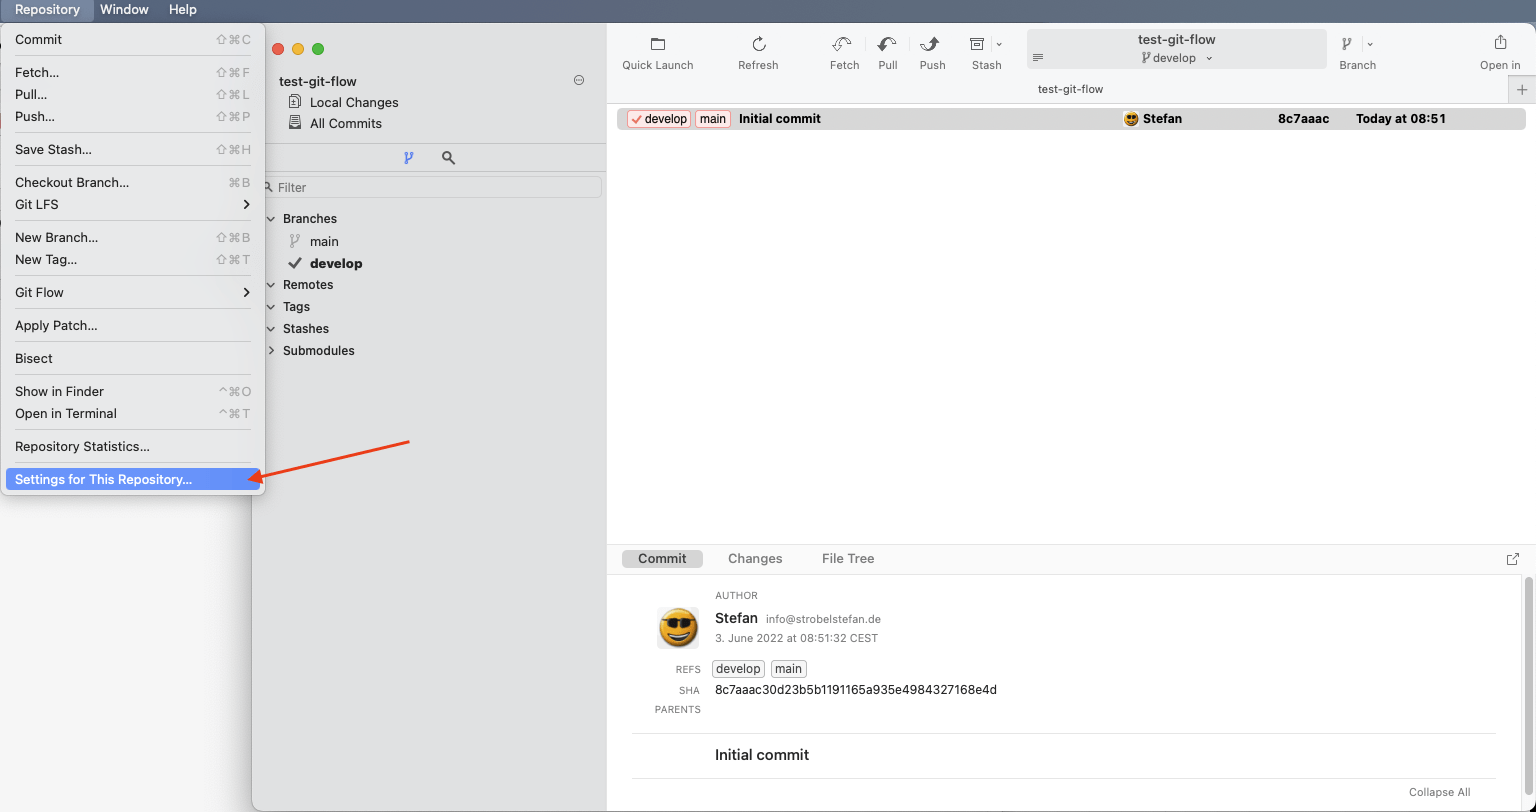Toggle the search mode in the sidebar

coord(447,157)
